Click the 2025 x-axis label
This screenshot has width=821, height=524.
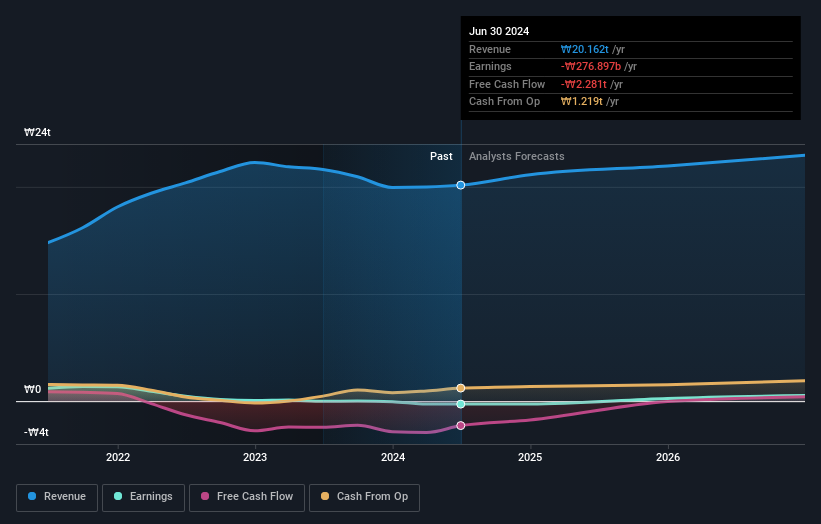tap(530, 457)
